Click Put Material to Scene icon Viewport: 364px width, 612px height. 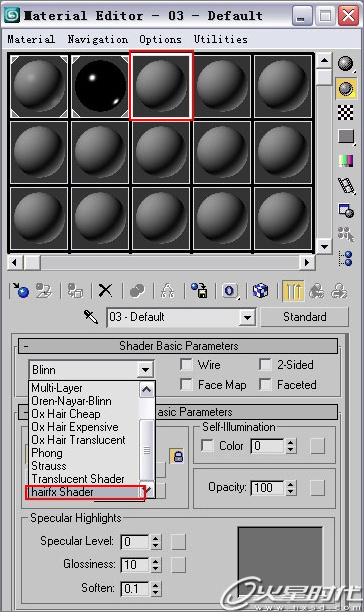coord(44,290)
